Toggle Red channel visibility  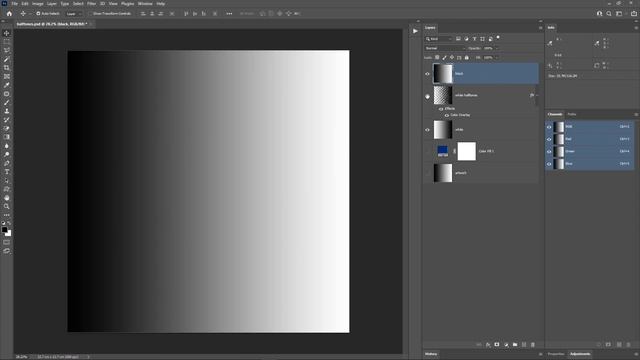point(549,139)
